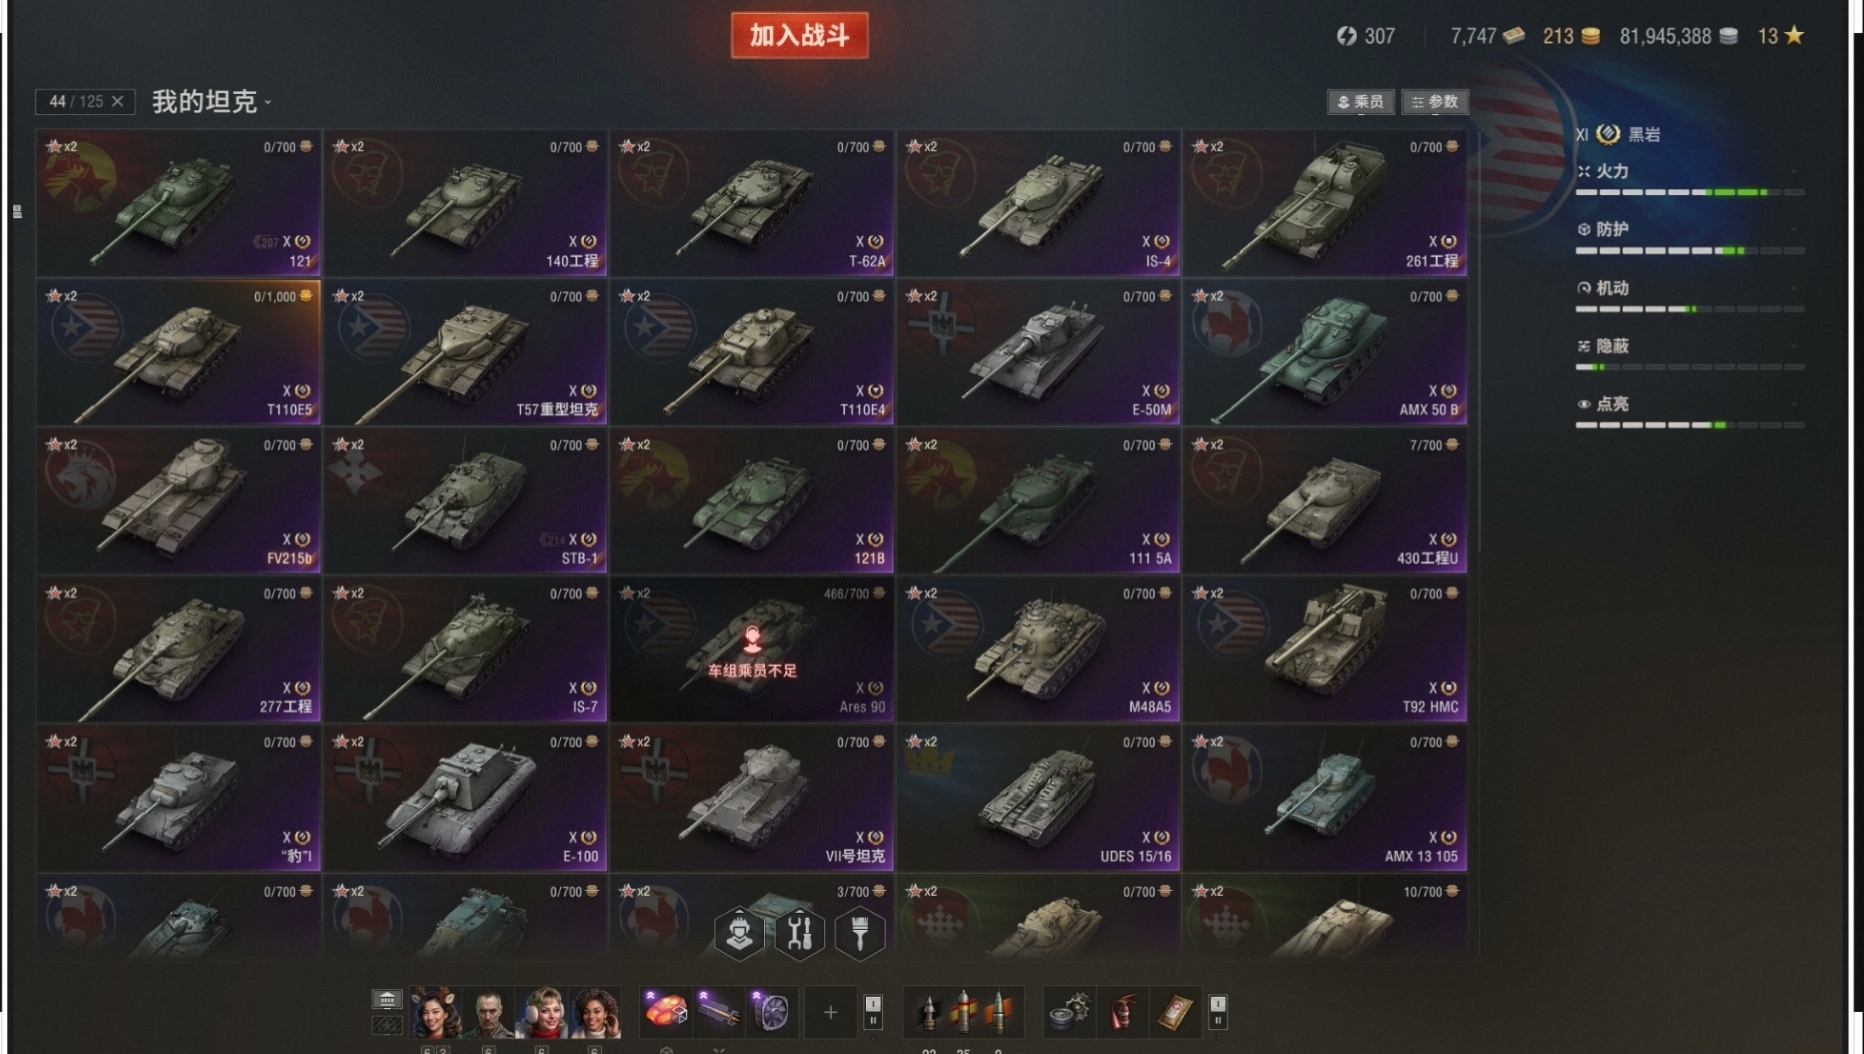The height and width of the screenshot is (1054, 1864).
Task: Select the ventilation fan equipment slot
Action: point(771,1012)
